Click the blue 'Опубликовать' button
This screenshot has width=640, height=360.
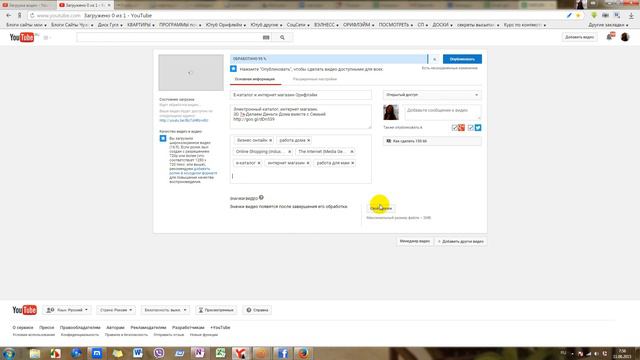(x=462, y=59)
